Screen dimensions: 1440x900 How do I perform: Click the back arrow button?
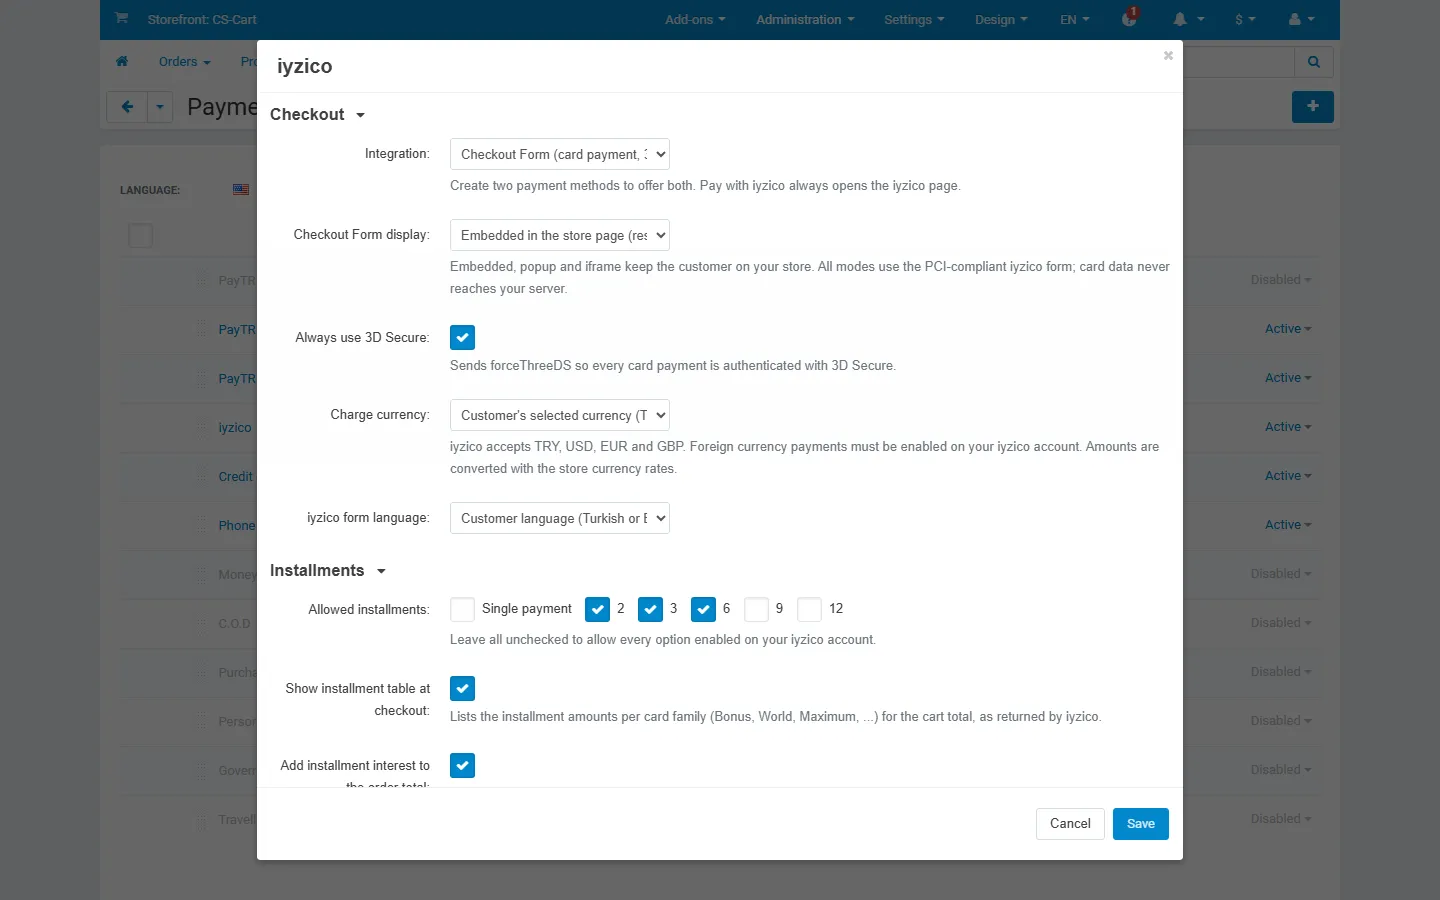[127, 107]
